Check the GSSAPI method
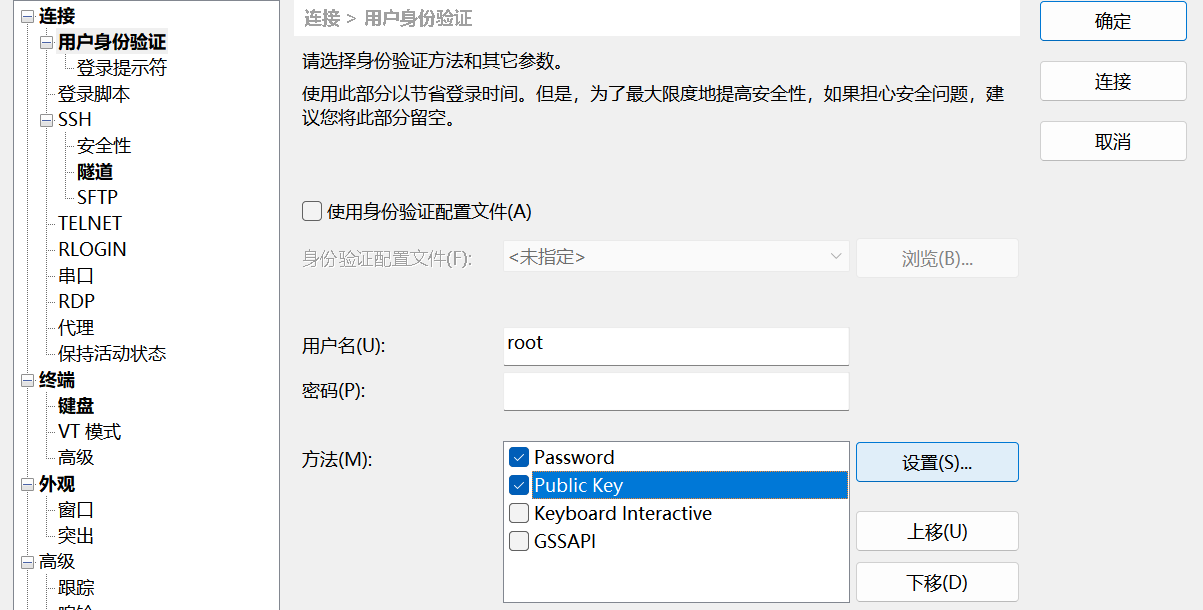Viewport: 1203px width, 610px height. (x=519, y=541)
